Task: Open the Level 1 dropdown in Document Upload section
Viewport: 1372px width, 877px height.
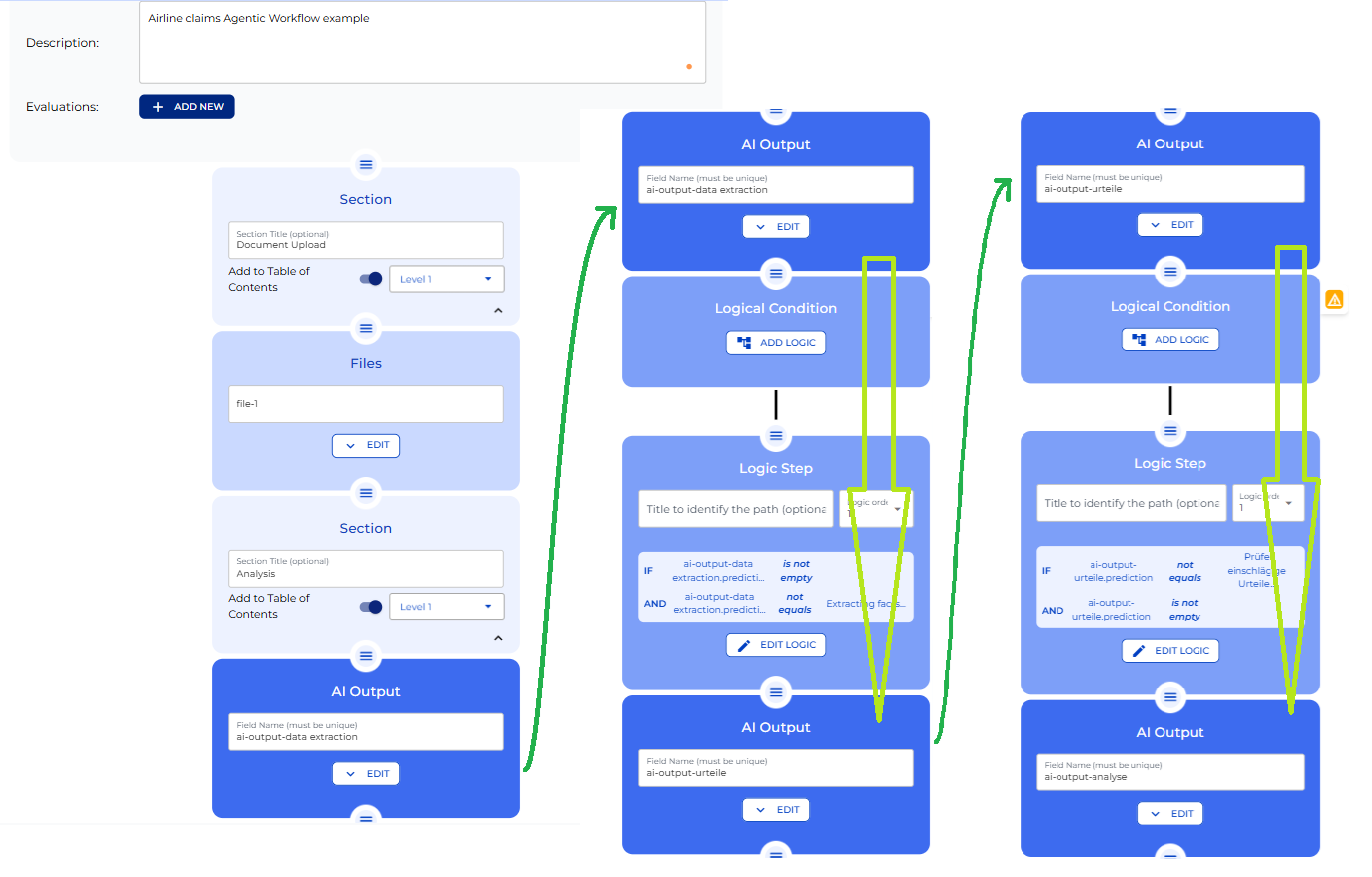Action: tap(446, 279)
